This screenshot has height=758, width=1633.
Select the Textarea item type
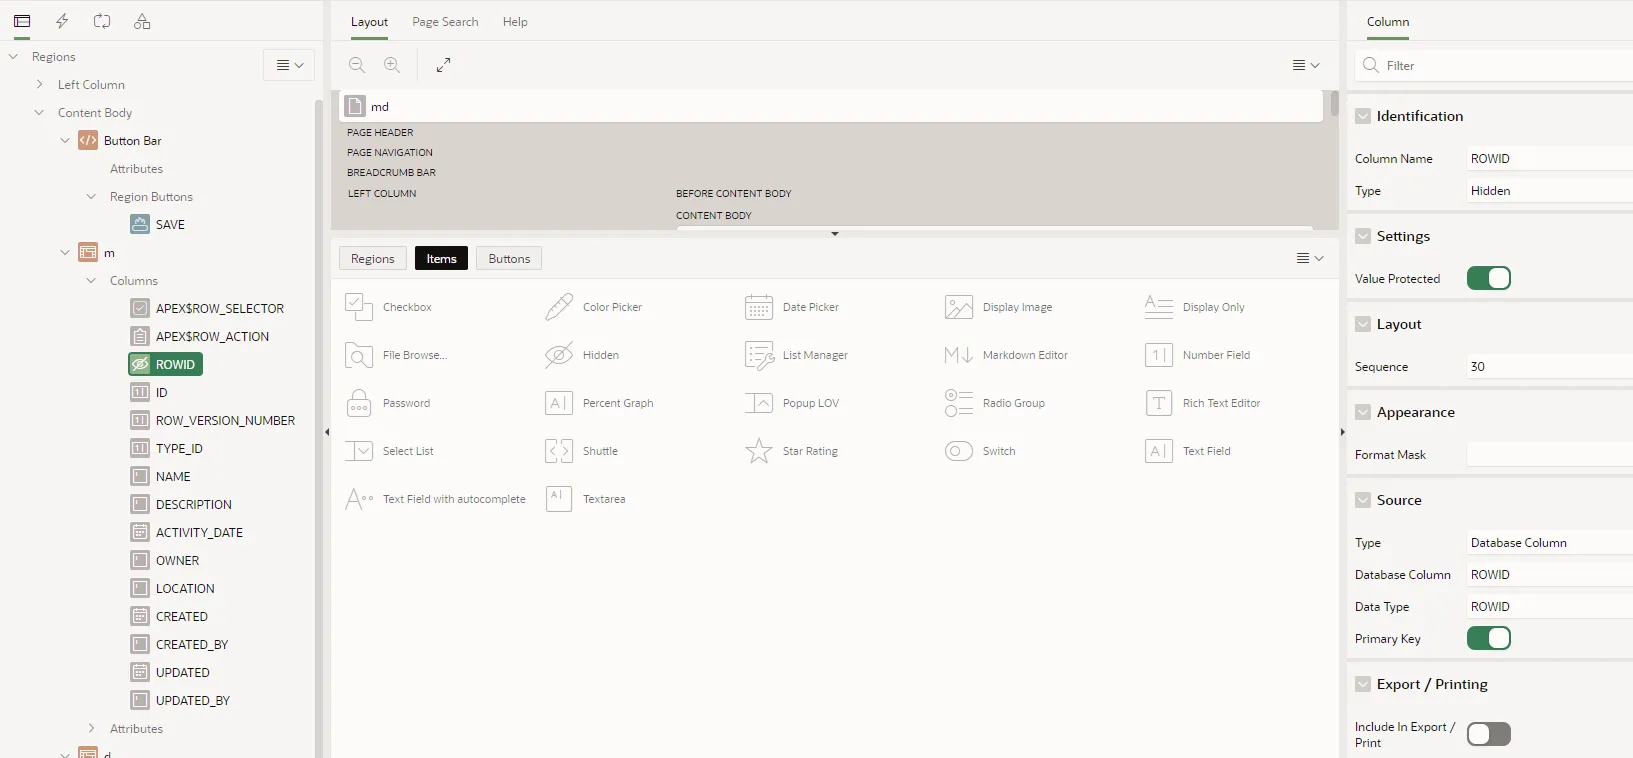click(585, 499)
